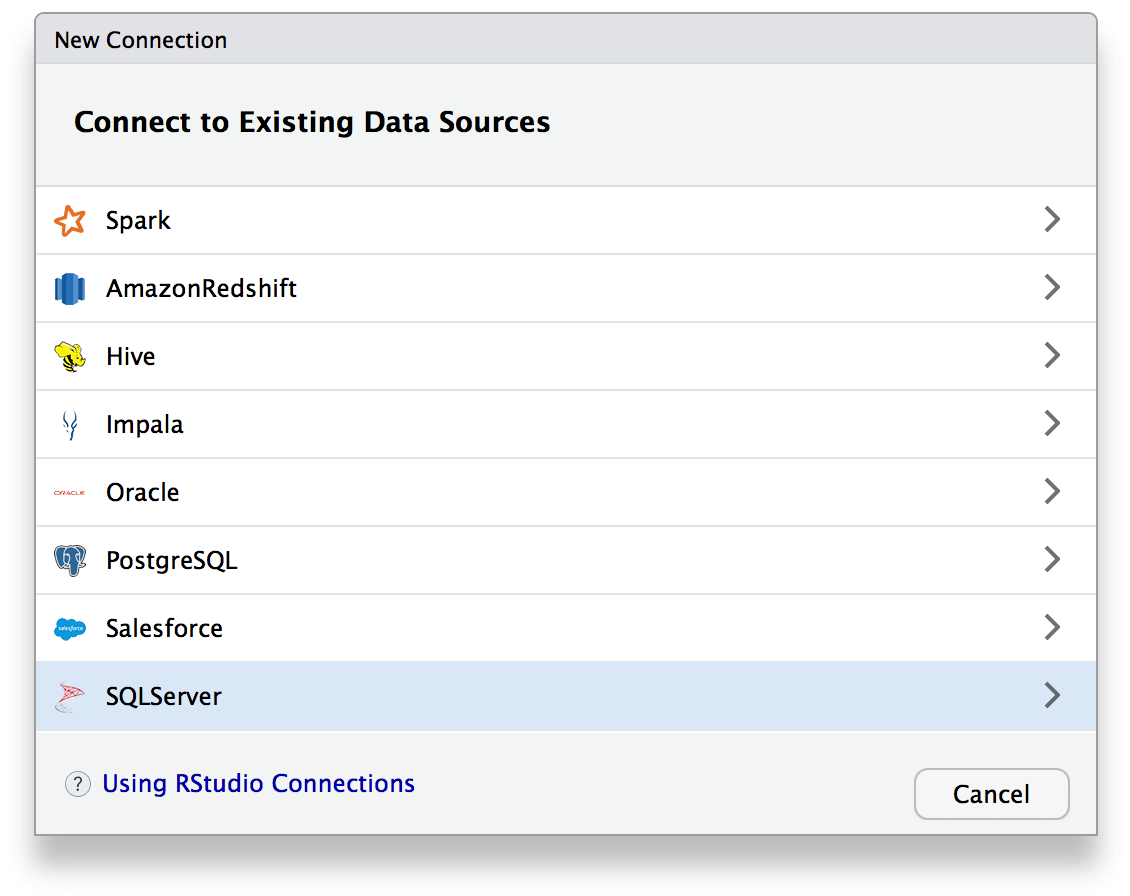Click the question mark help icon

[78, 784]
